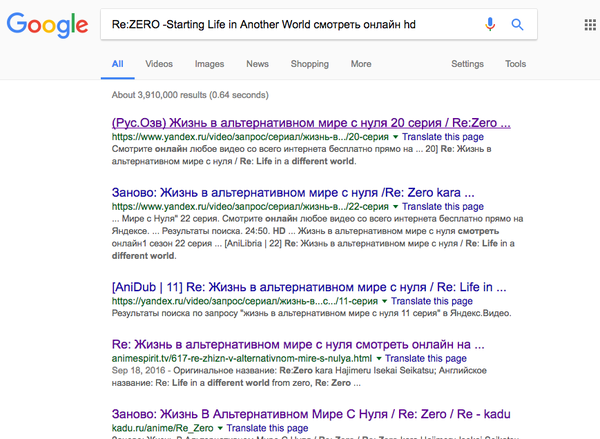Open the Settings menu
Screen dimensions: 600x439
467,64
